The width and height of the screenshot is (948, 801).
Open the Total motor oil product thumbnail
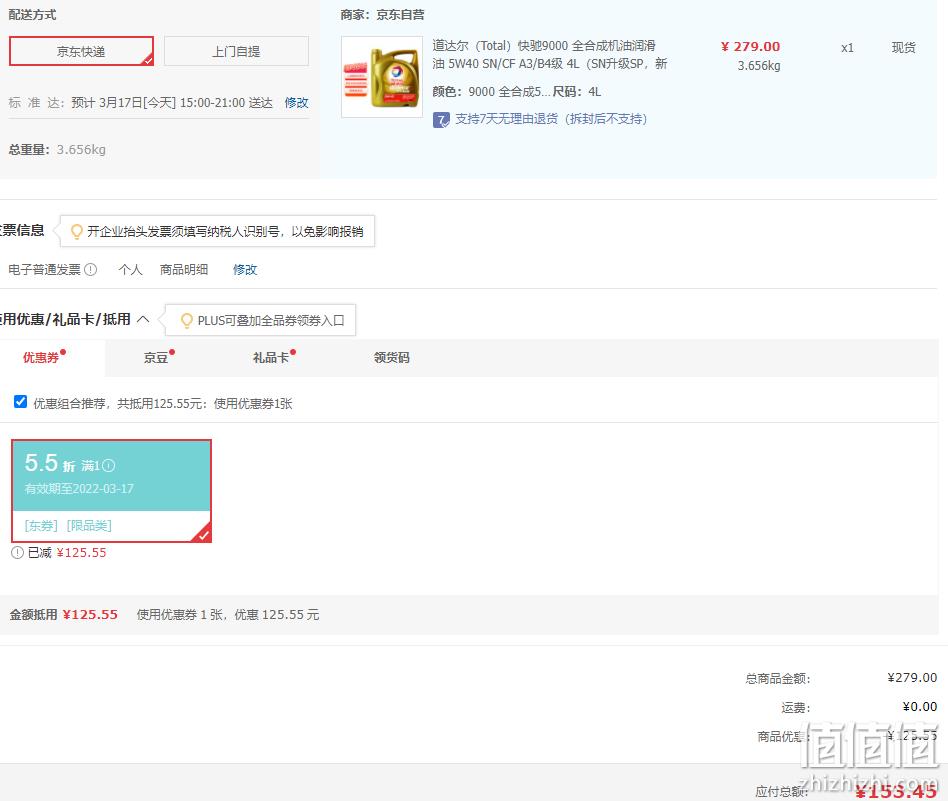click(382, 77)
